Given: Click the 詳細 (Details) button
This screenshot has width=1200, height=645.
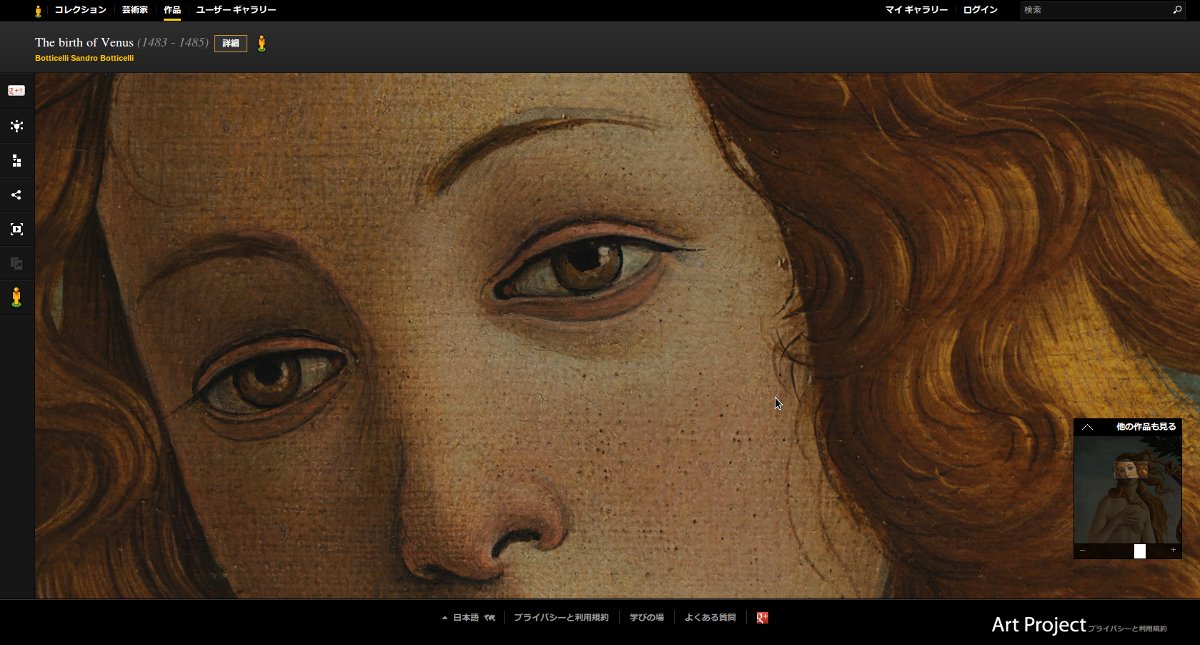Looking at the screenshot, I should click(231, 43).
